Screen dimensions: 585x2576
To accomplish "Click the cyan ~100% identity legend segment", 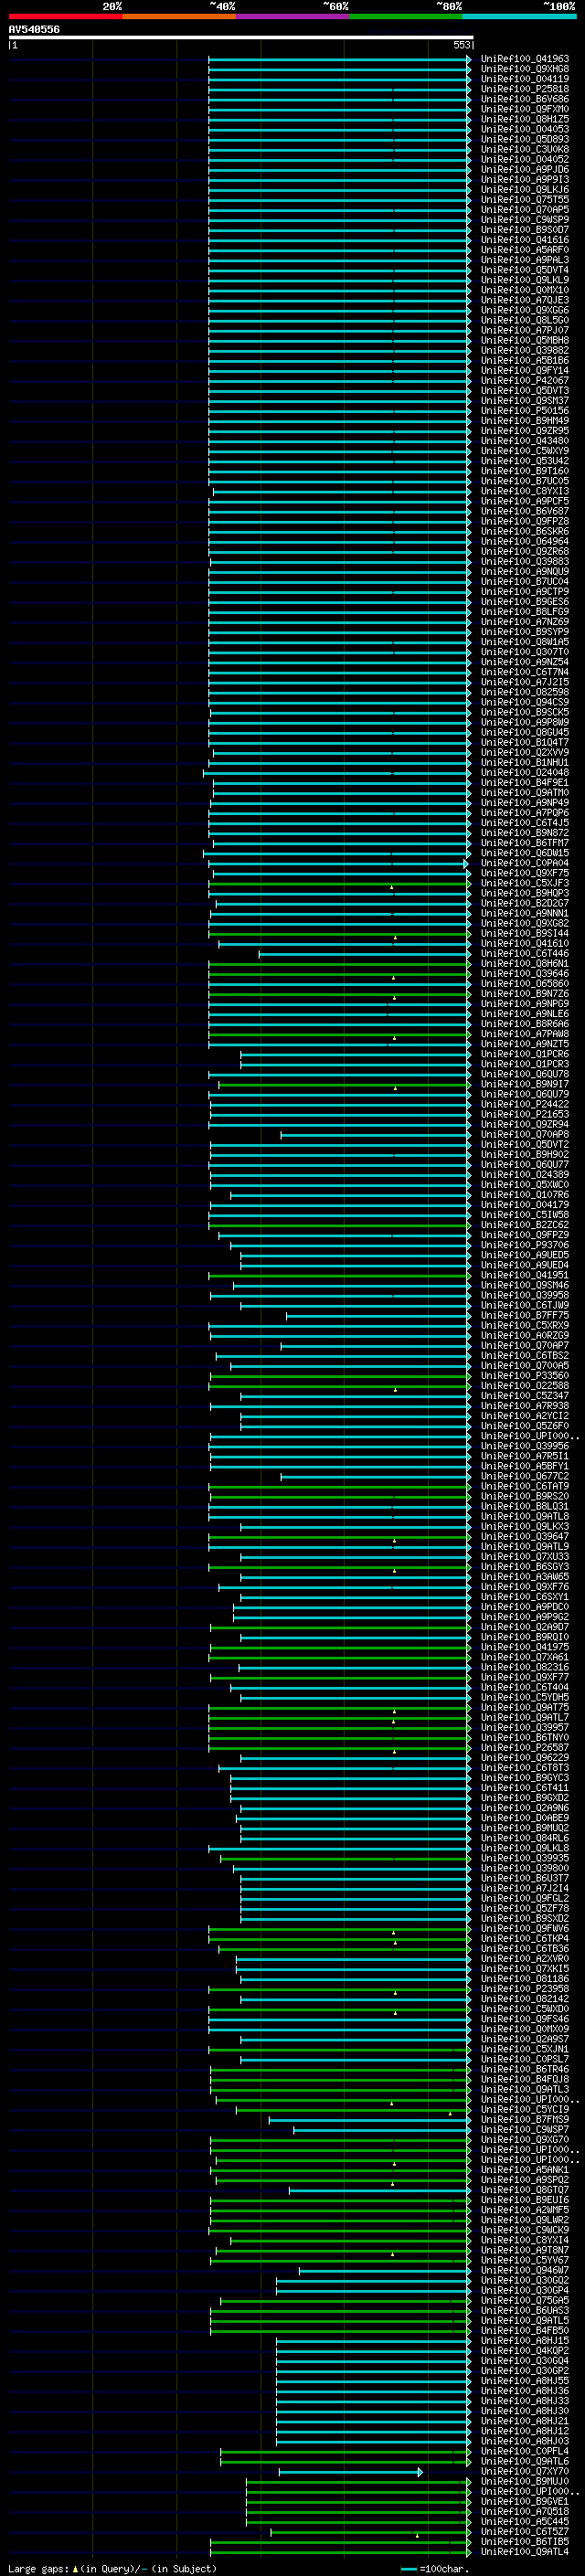I will (x=519, y=16).
